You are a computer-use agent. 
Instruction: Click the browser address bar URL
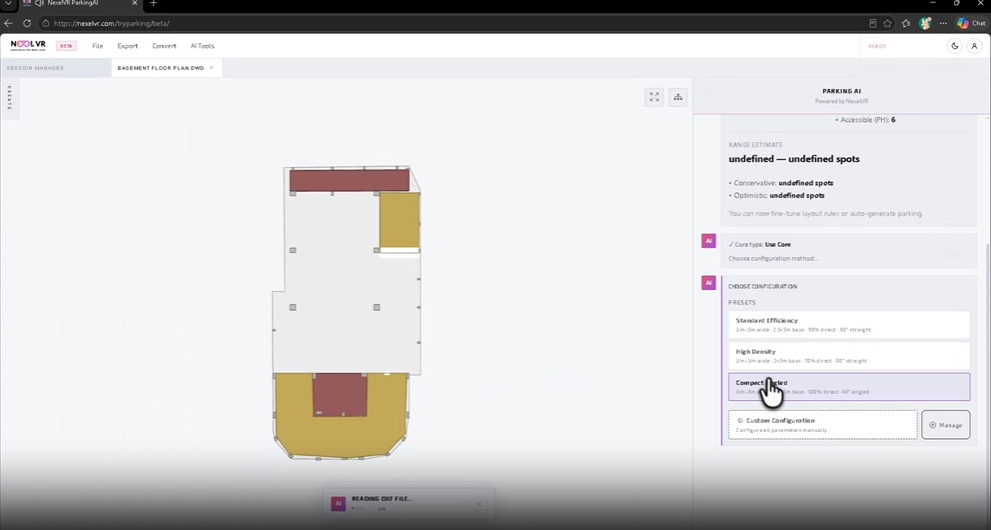(x=111, y=23)
